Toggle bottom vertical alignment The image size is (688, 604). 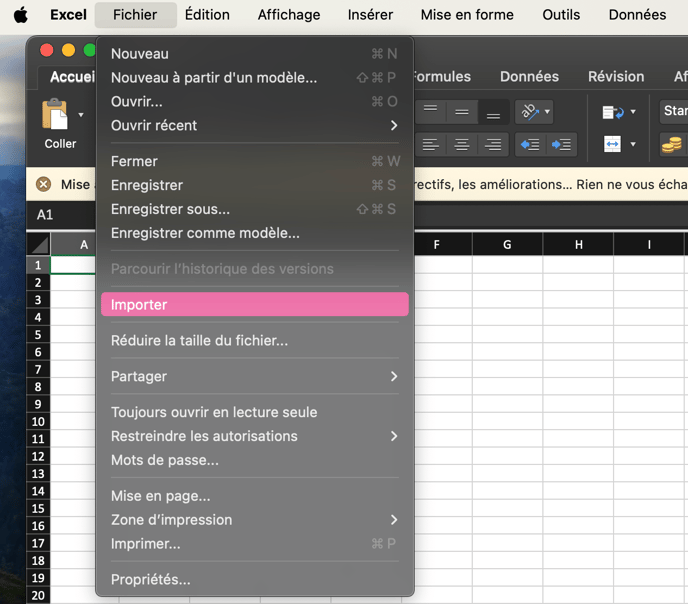(492, 112)
